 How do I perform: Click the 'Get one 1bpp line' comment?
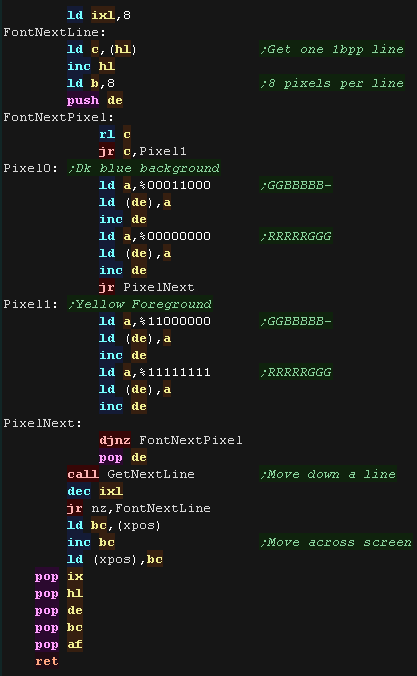click(332, 50)
